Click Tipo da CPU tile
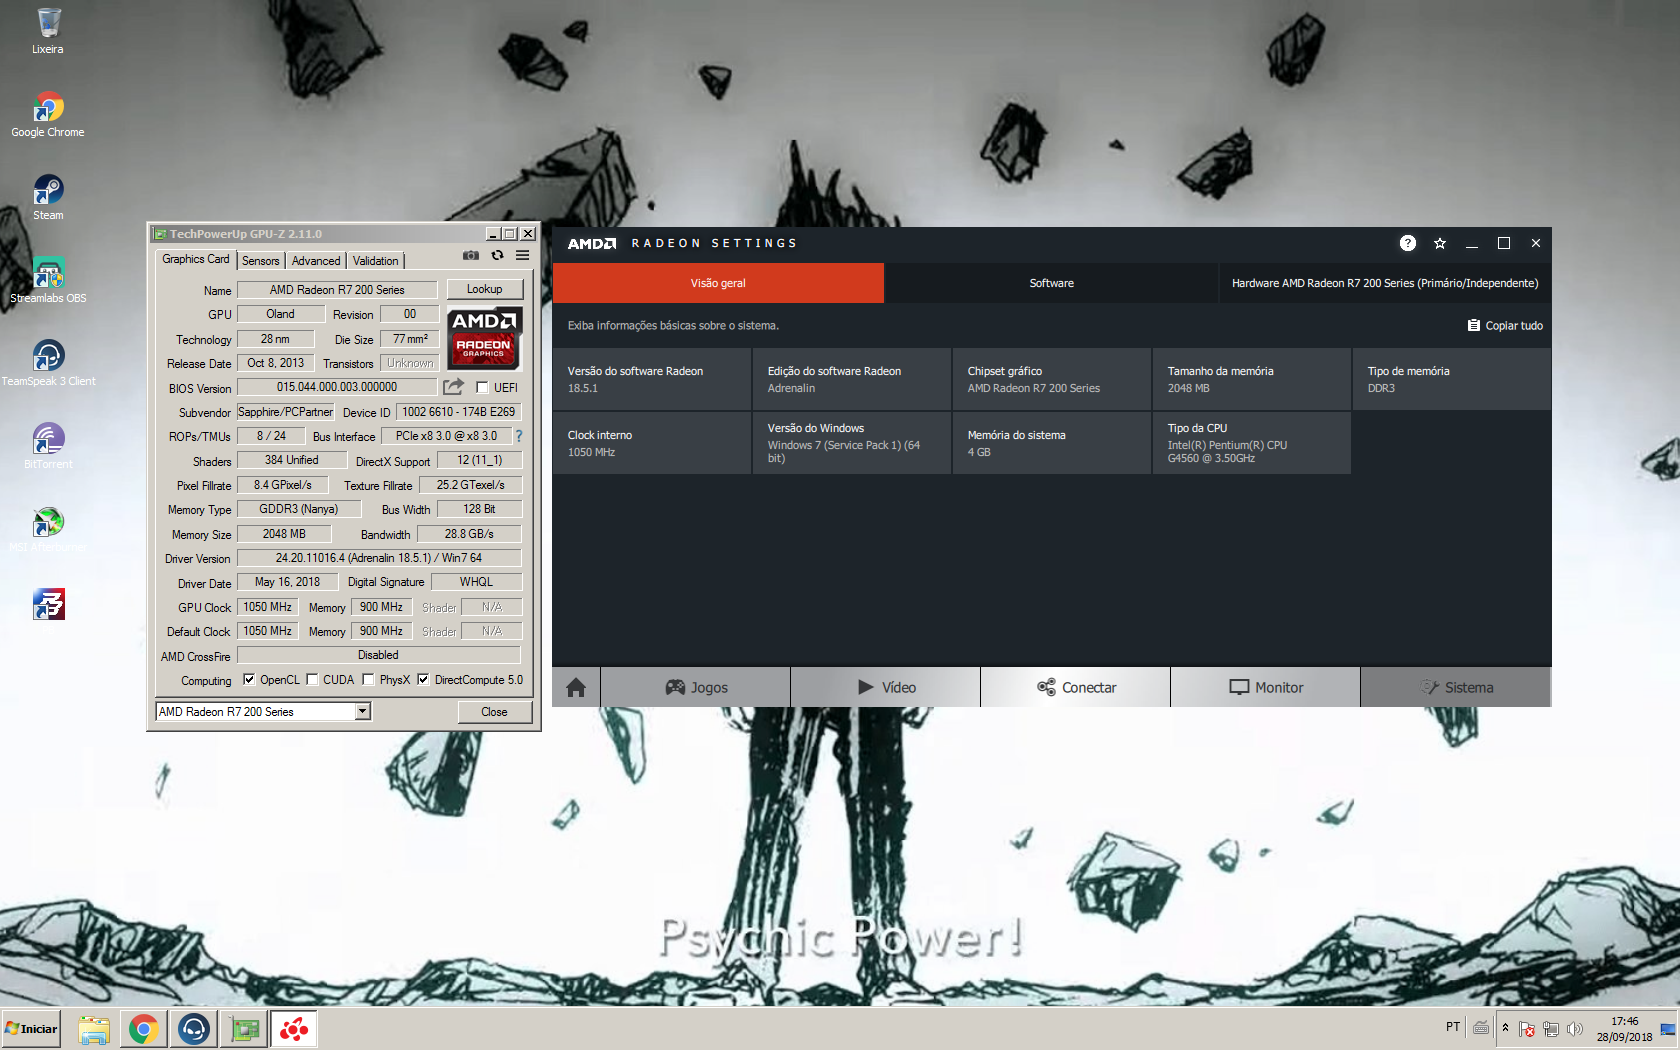Screen dimensions: 1680x1050 click(x=1251, y=443)
